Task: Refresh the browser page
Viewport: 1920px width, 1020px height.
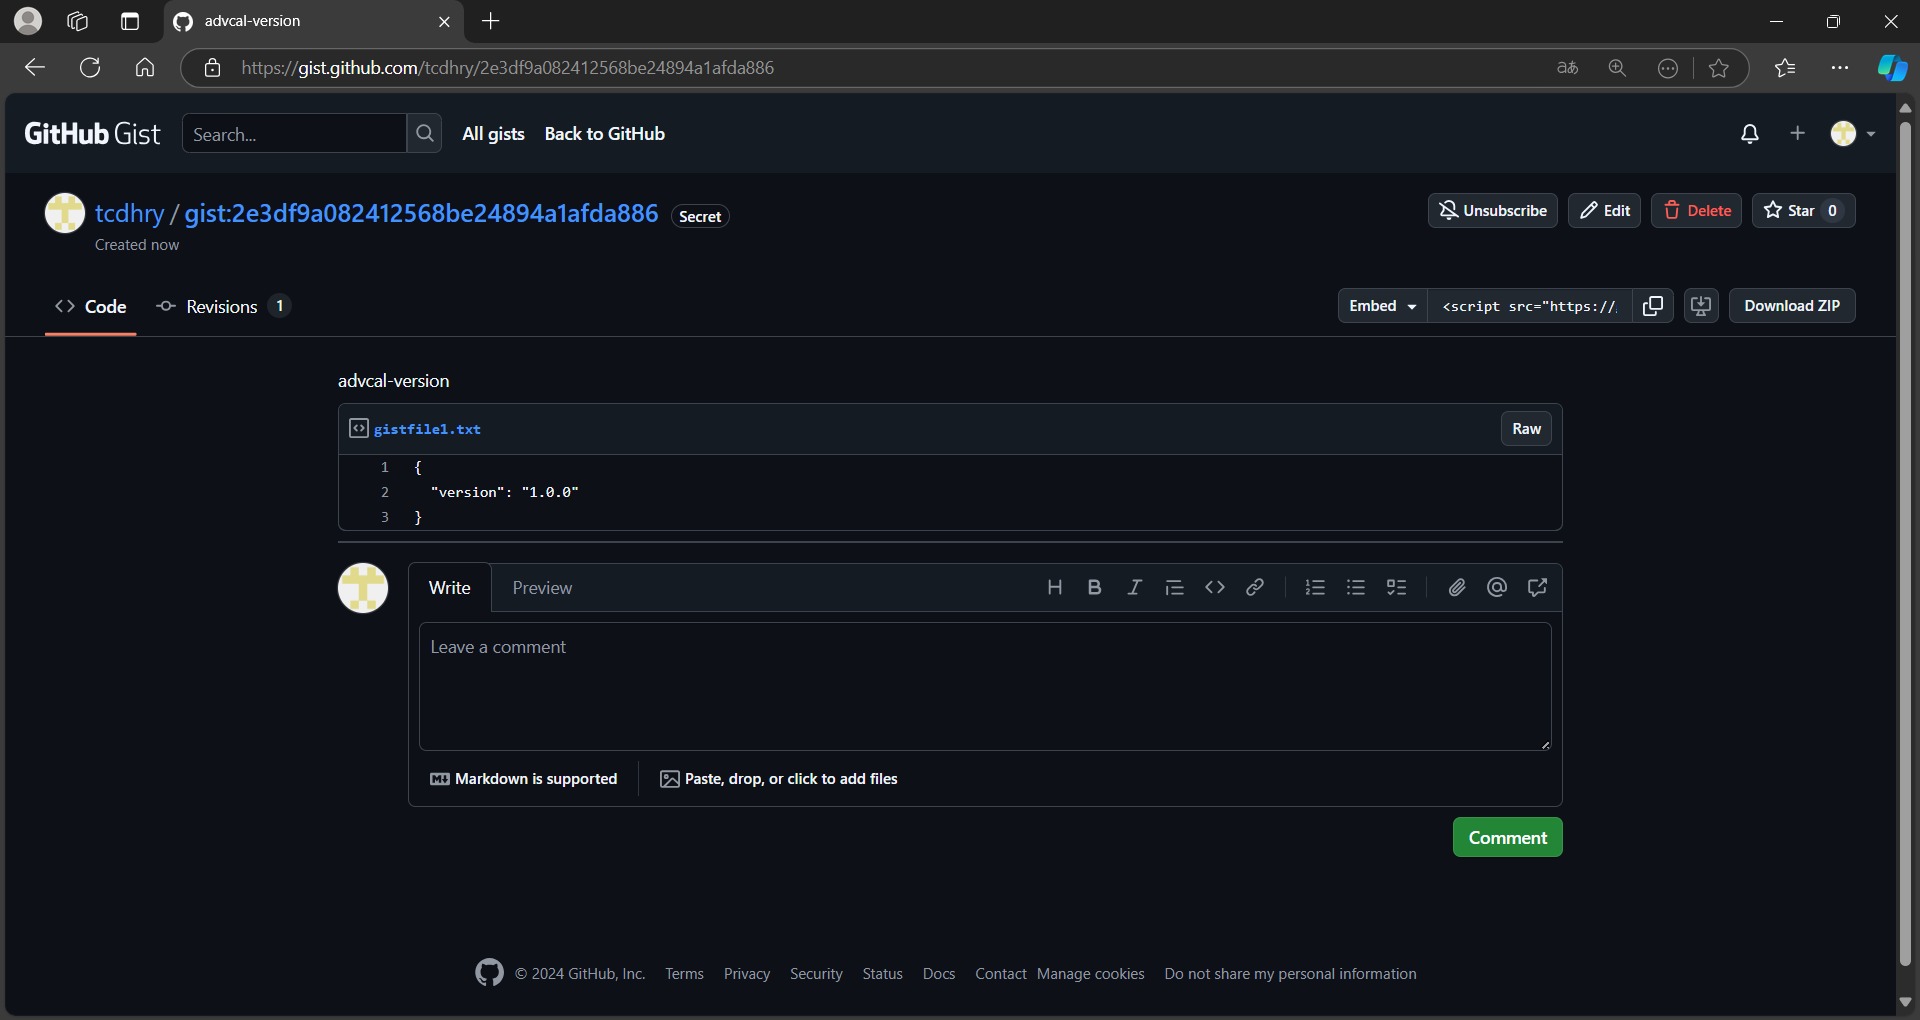Action: 90,68
